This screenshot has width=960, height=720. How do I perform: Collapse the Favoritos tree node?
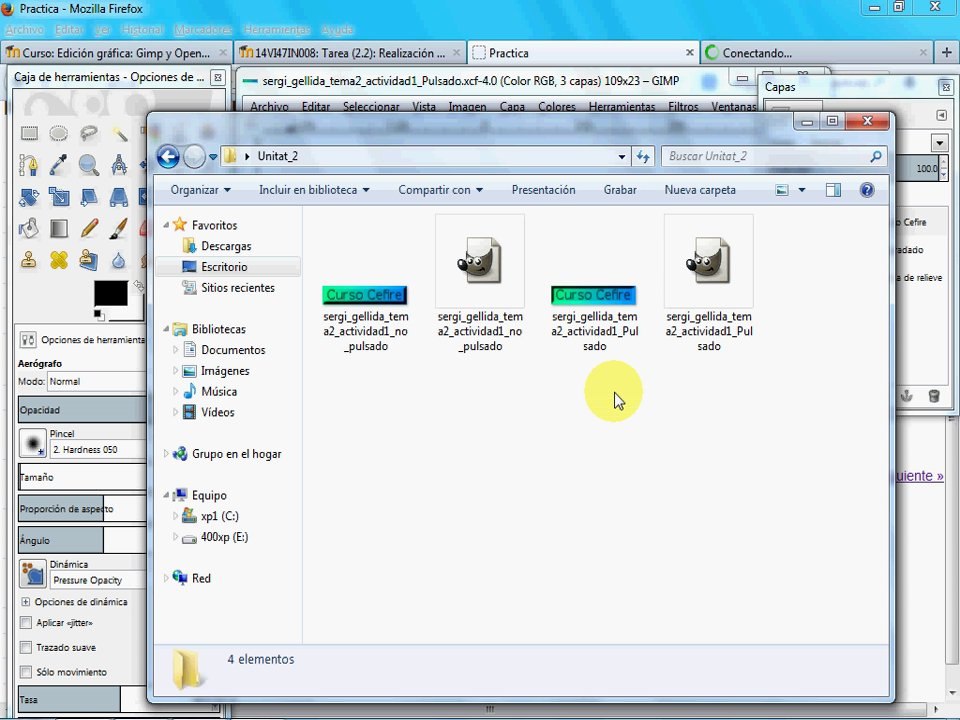click(166, 225)
